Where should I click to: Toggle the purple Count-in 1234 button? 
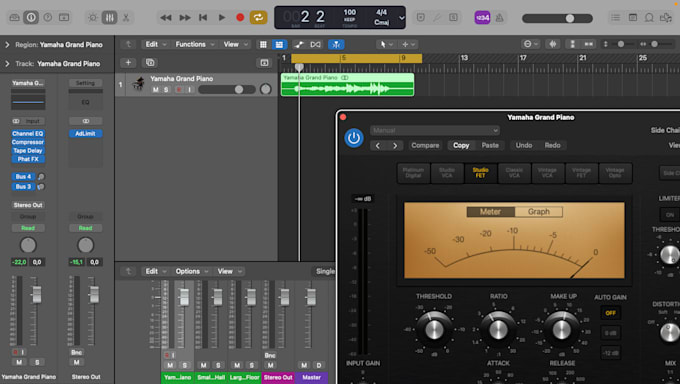tap(482, 18)
